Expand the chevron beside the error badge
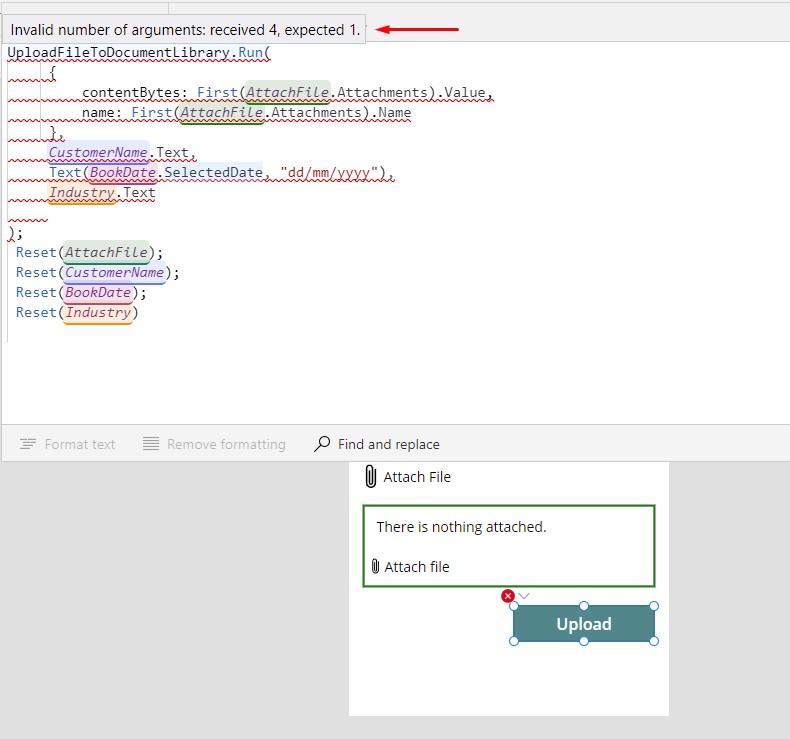790x739 pixels. pos(524,596)
